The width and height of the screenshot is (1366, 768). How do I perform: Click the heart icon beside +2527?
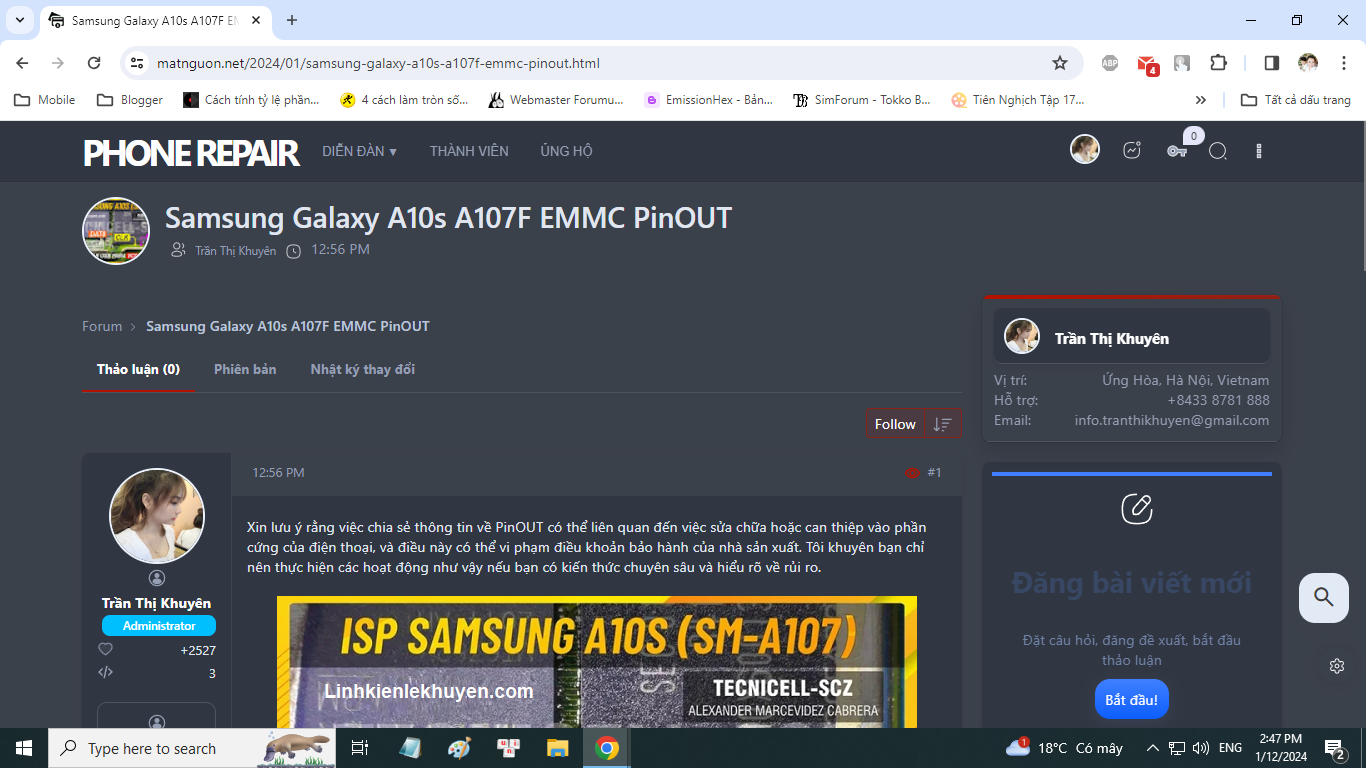[105, 649]
